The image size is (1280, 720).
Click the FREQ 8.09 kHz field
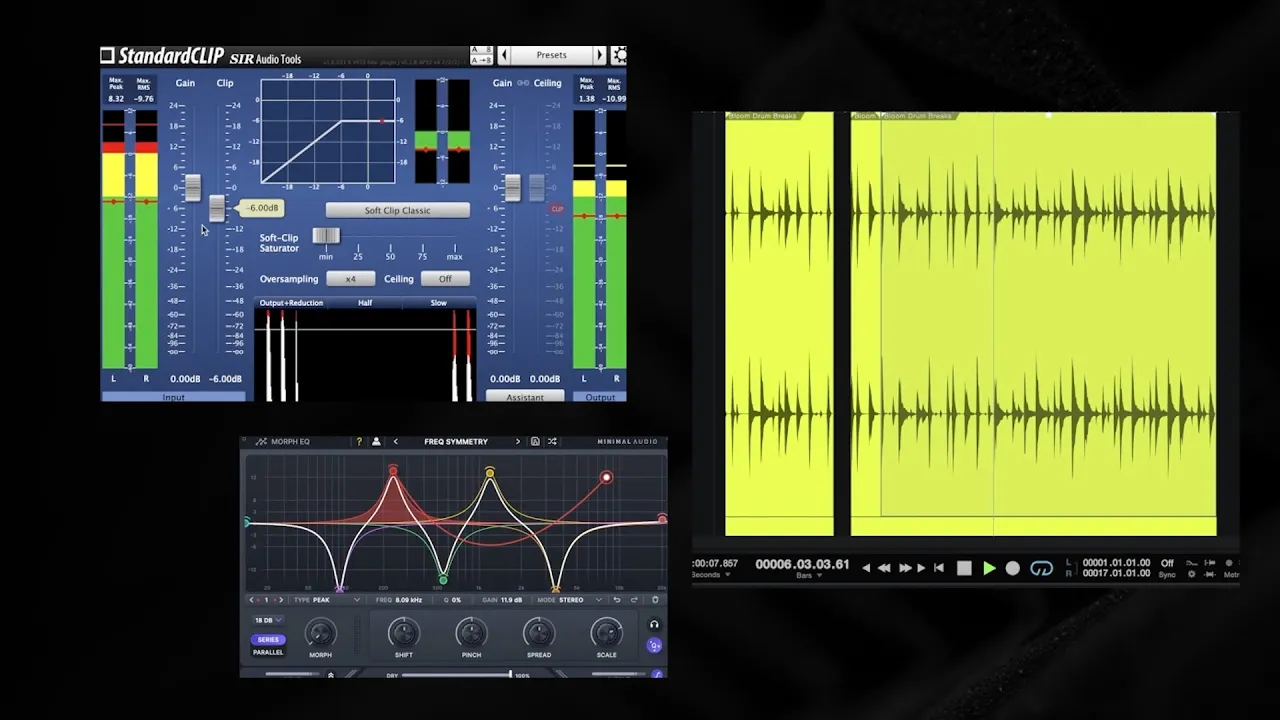398,600
